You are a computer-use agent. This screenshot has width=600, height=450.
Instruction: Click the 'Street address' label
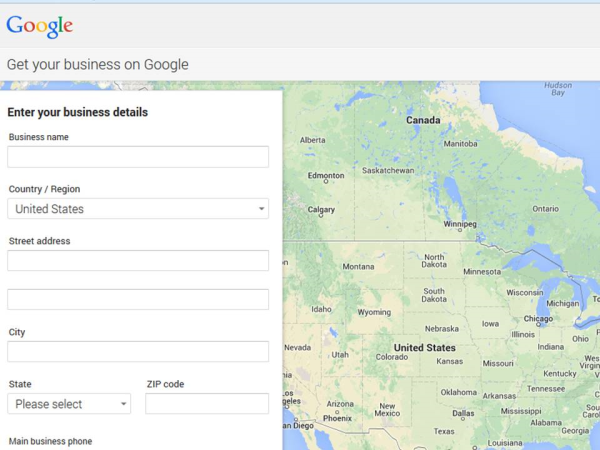pos(39,241)
